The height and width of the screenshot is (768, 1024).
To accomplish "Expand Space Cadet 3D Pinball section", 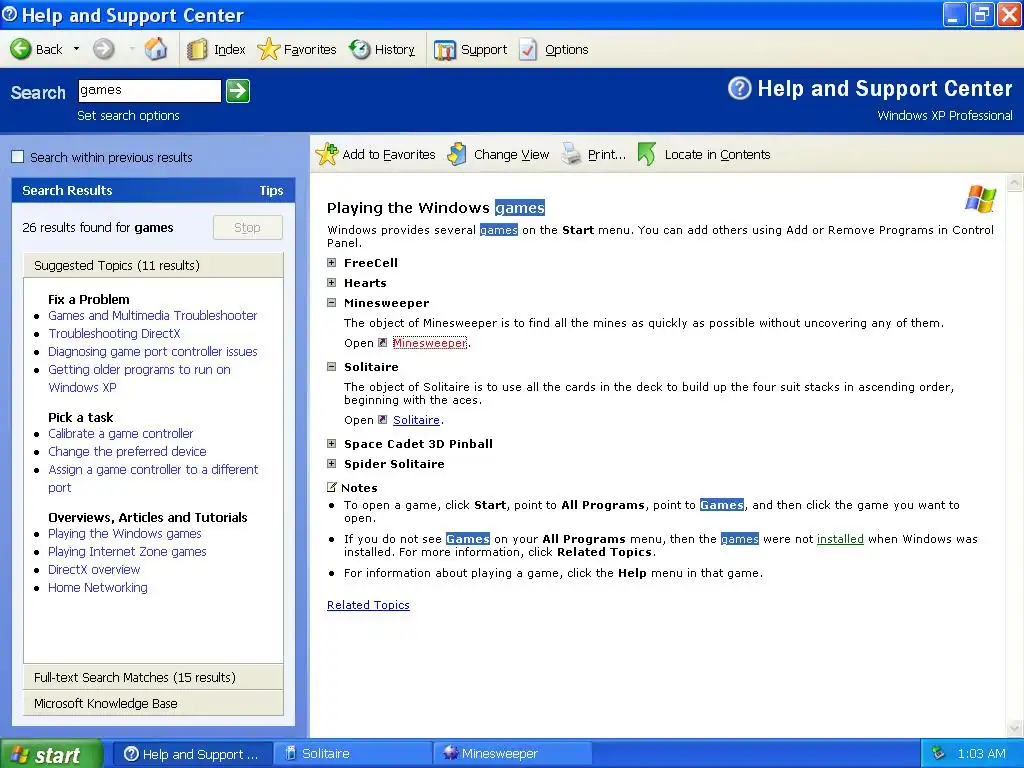I will coord(332,444).
